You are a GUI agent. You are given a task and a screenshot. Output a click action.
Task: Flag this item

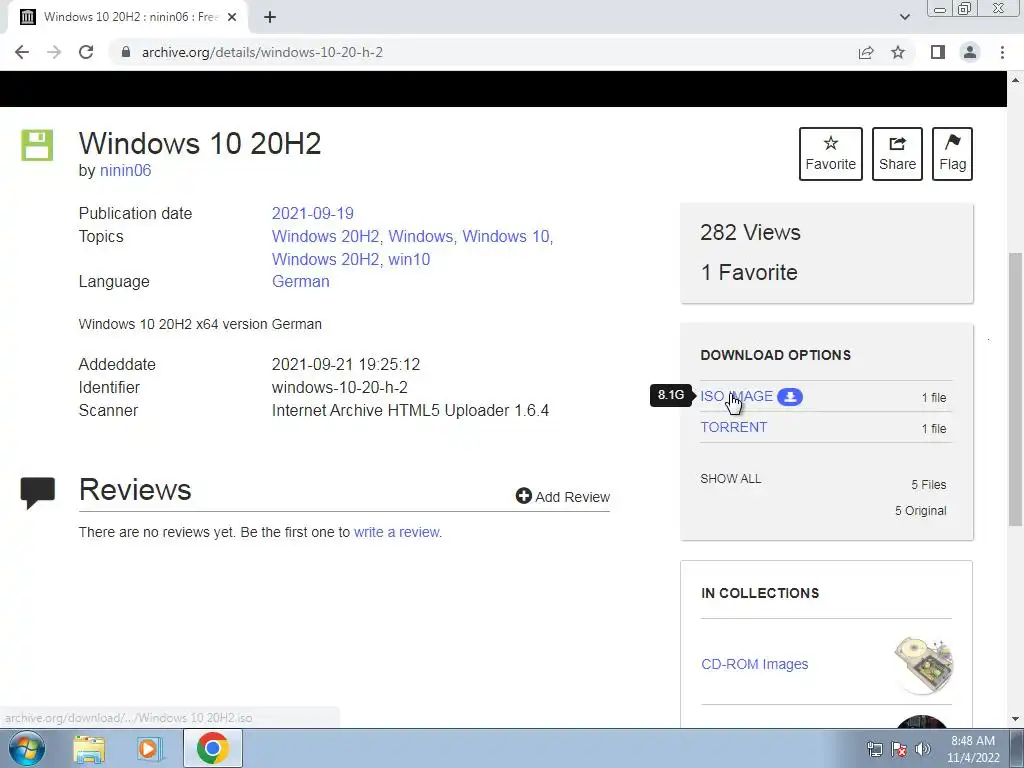click(952, 153)
